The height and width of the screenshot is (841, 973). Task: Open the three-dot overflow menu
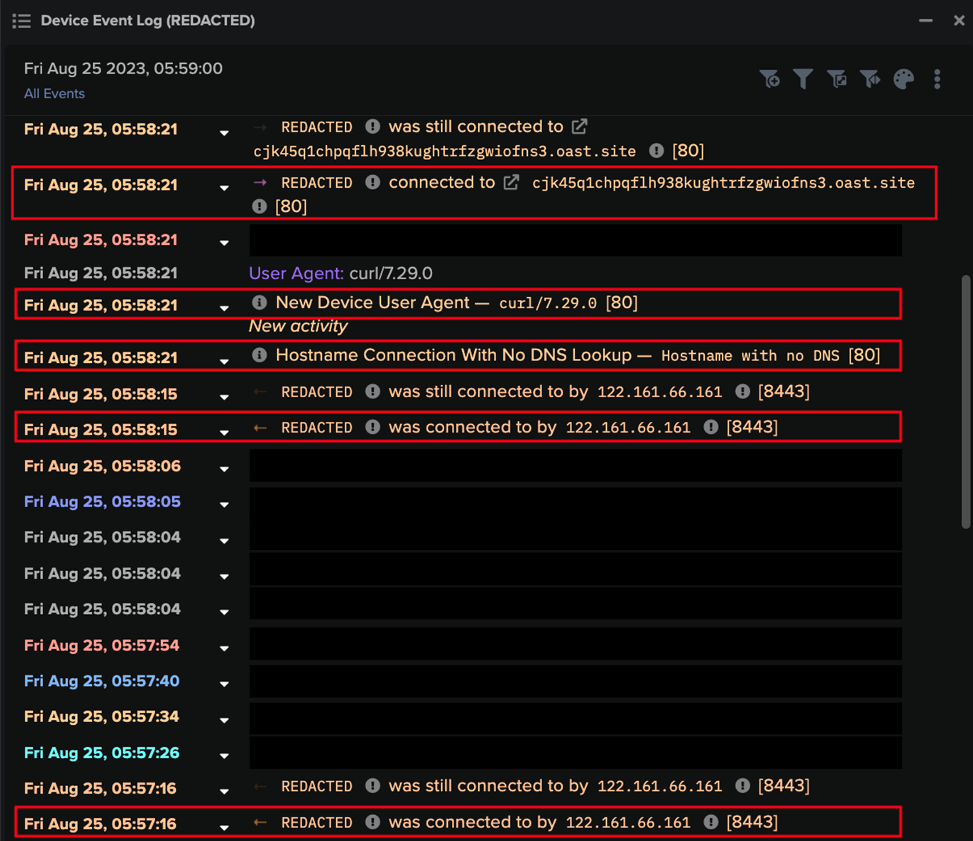click(937, 78)
